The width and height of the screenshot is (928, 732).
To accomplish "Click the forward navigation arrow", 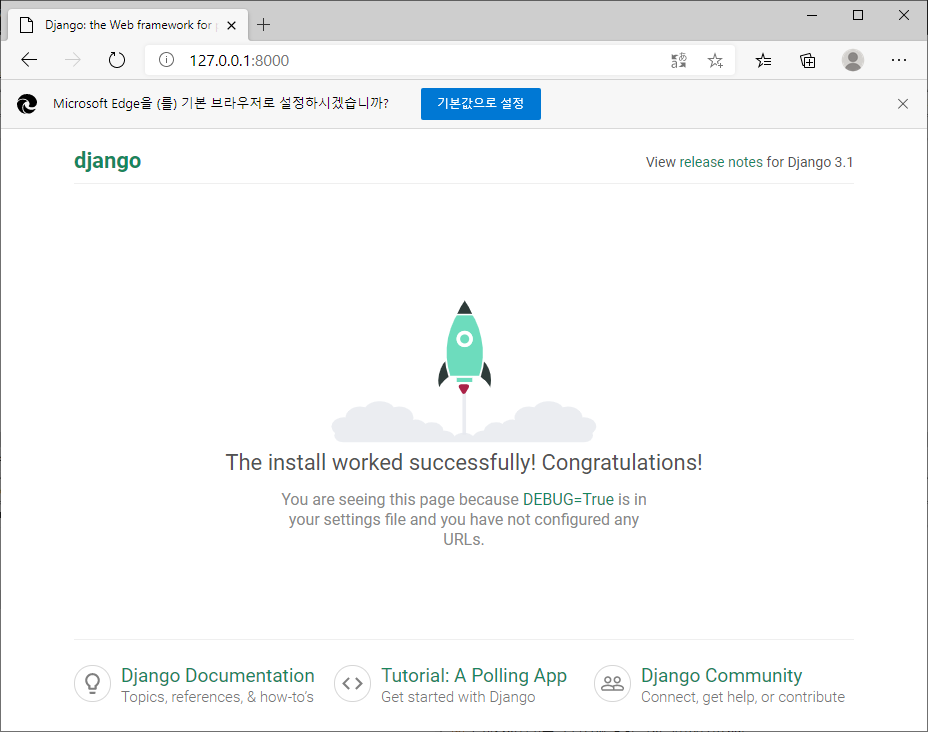I will pos(73,60).
